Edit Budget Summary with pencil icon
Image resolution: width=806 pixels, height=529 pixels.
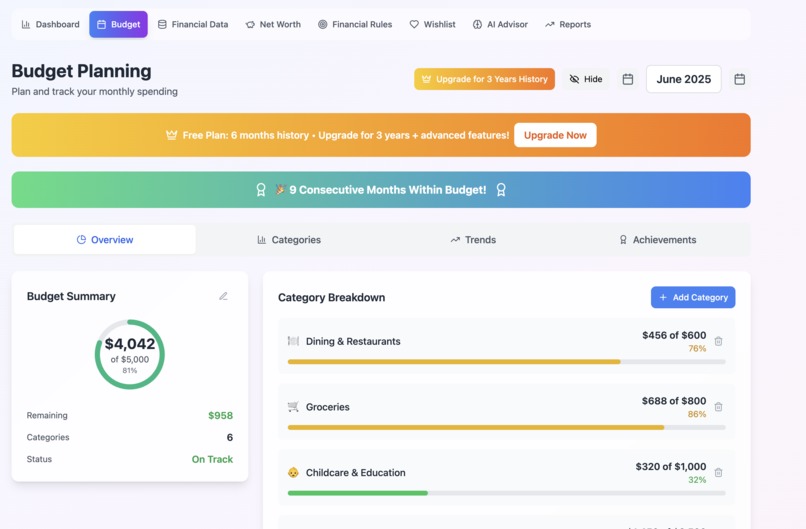point(223,296)
